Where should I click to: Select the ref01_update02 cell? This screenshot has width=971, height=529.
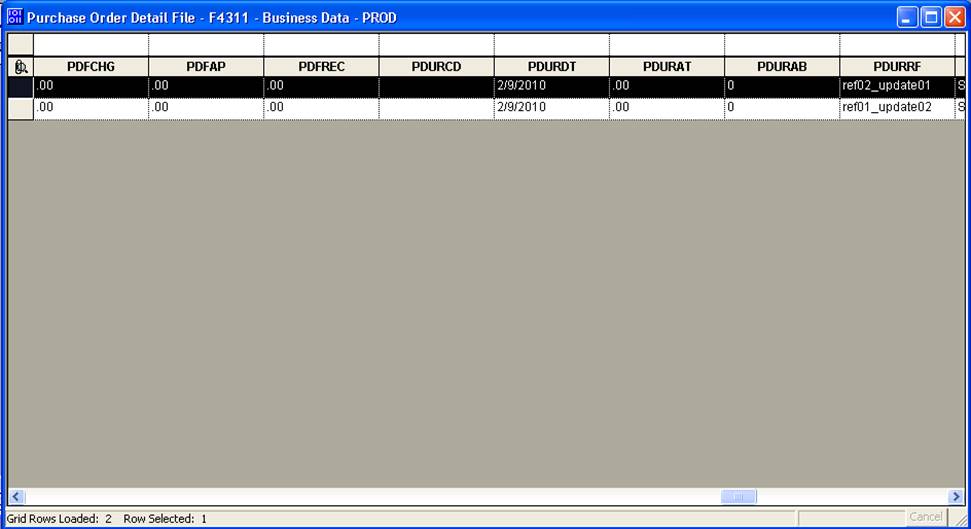point(897,108)
